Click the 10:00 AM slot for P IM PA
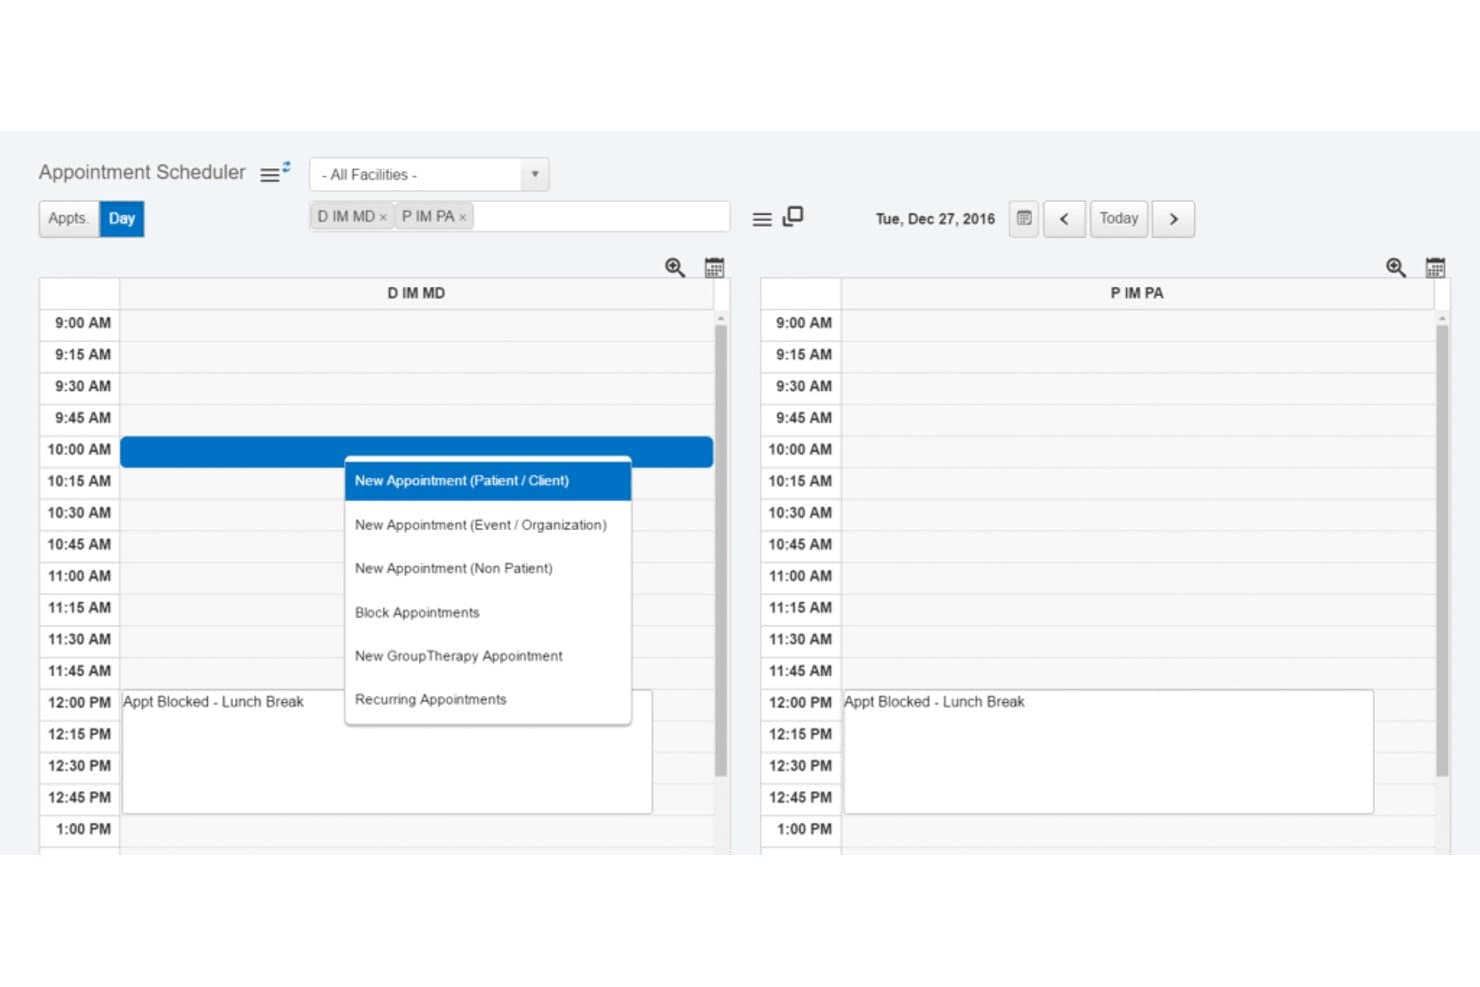 coord(1137,450)
